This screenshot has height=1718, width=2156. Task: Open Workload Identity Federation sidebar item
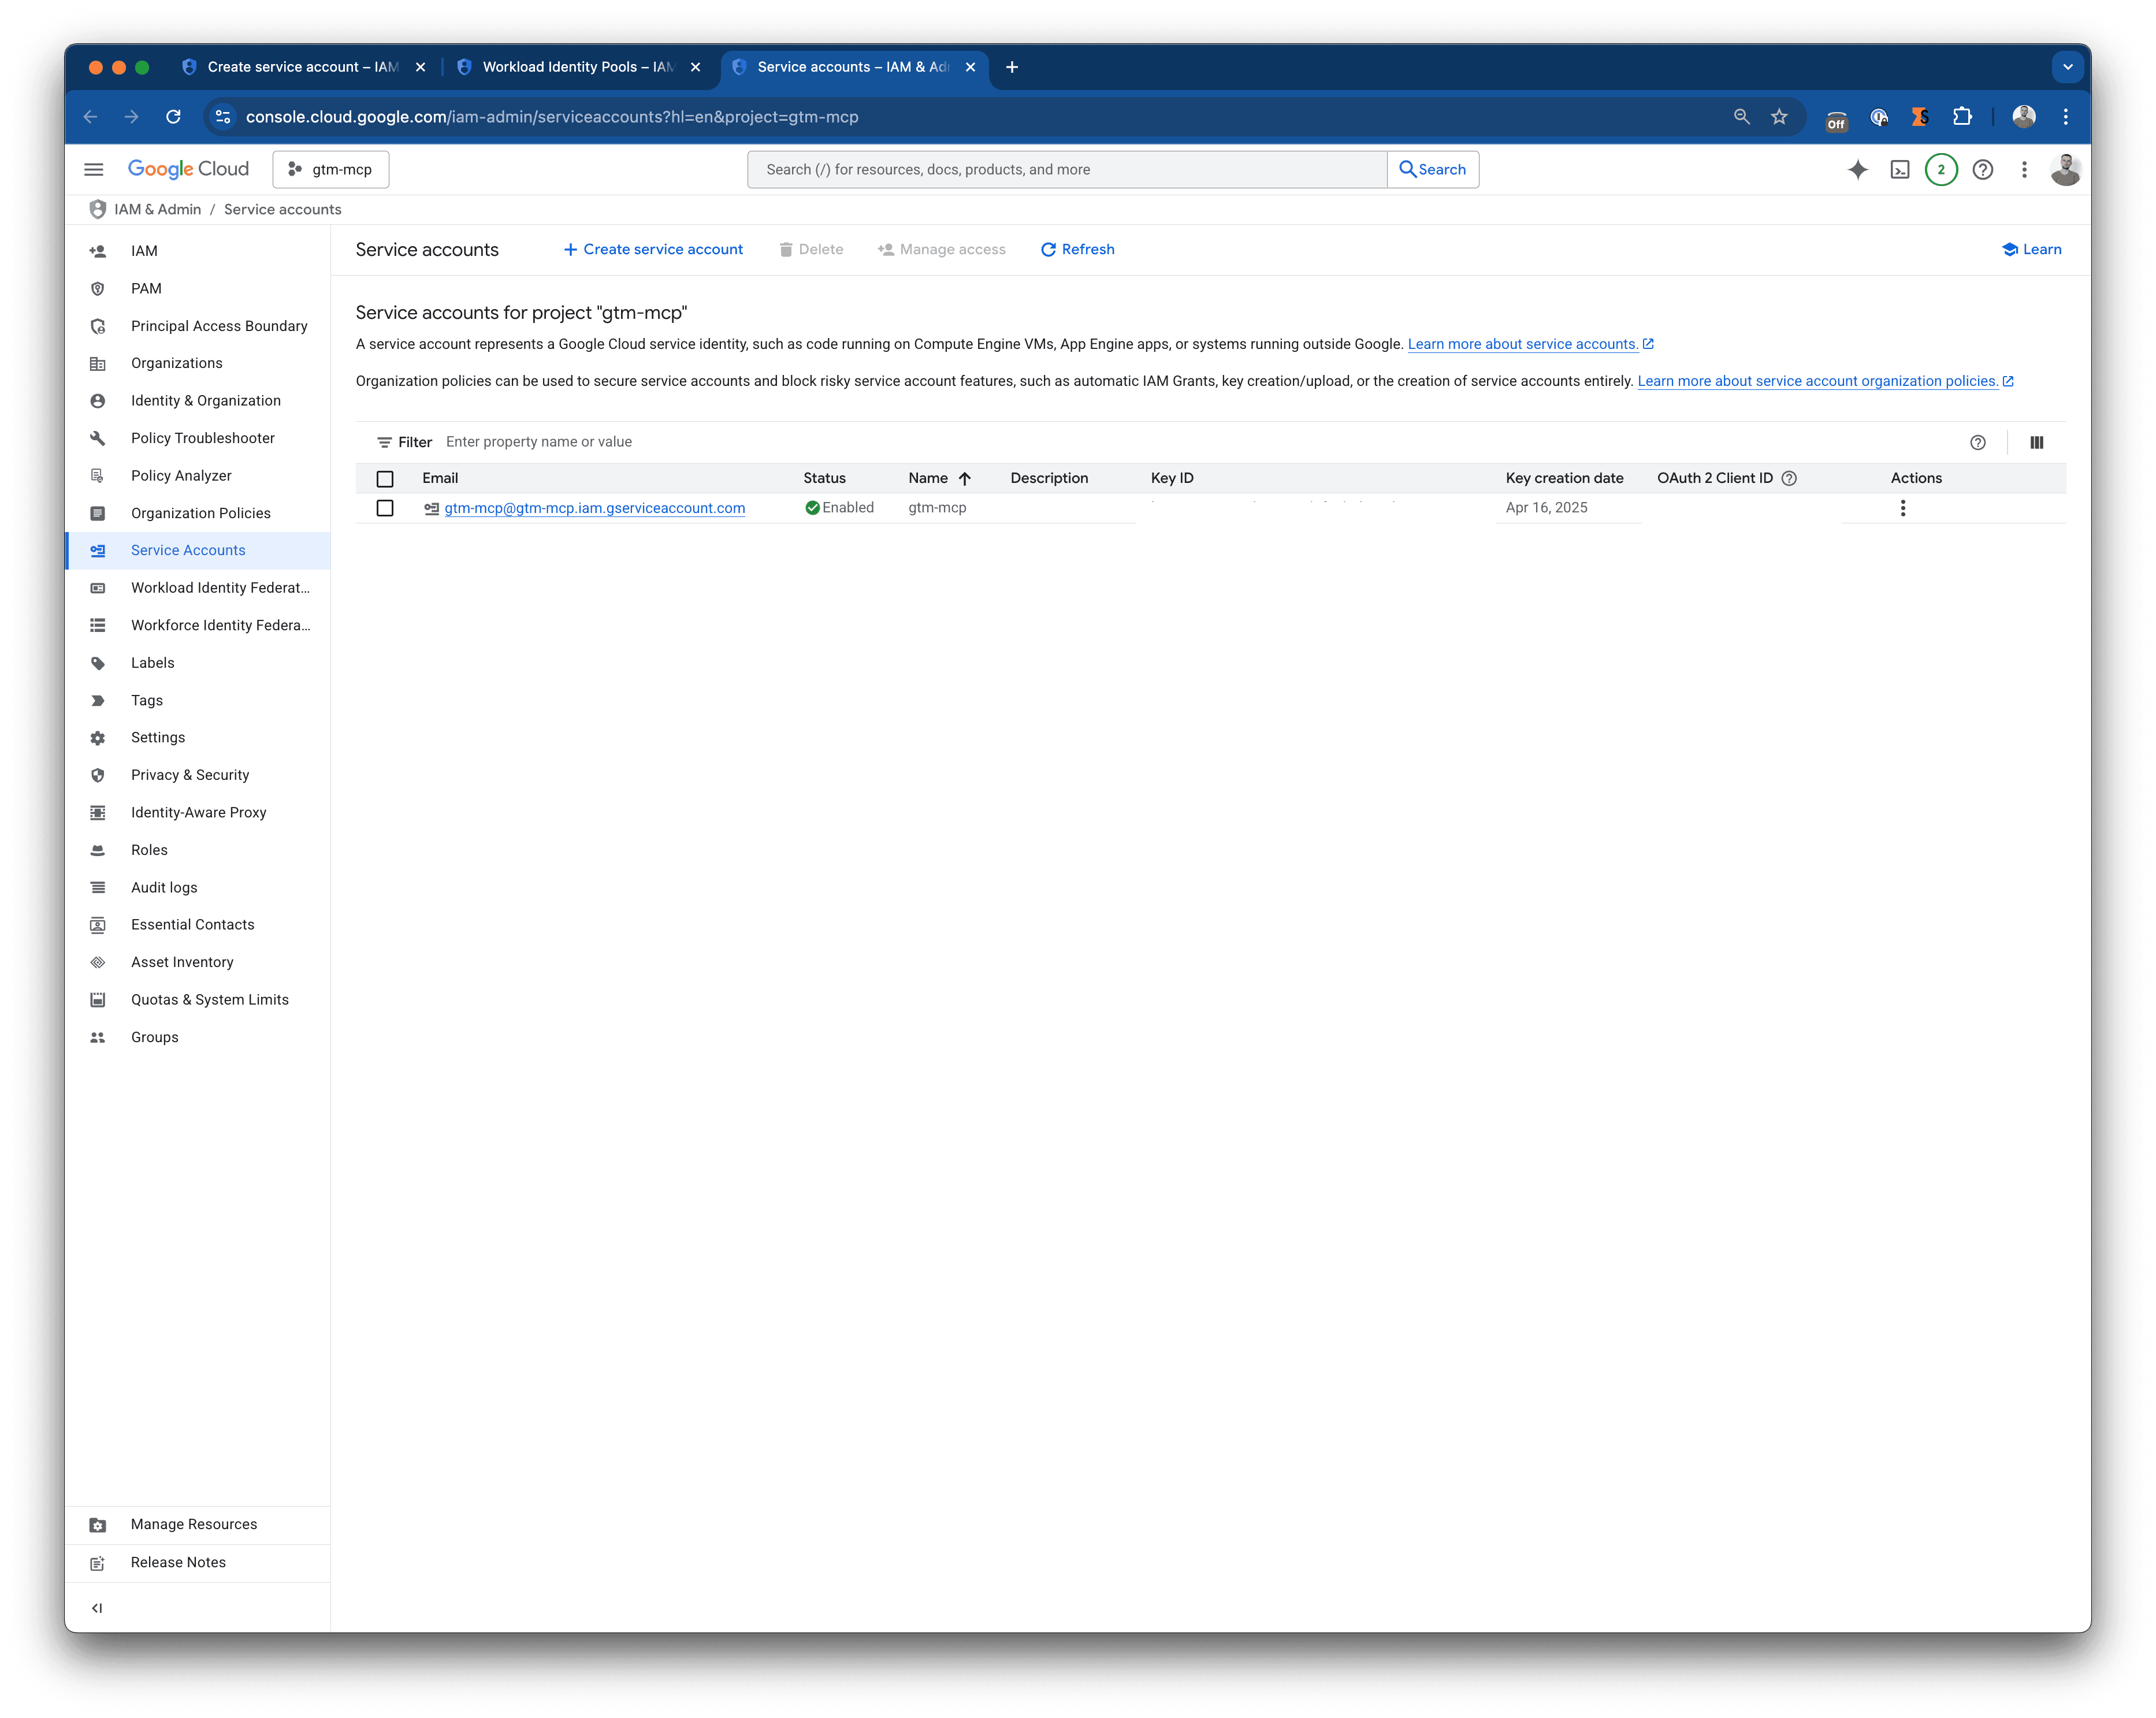point(198,588)
